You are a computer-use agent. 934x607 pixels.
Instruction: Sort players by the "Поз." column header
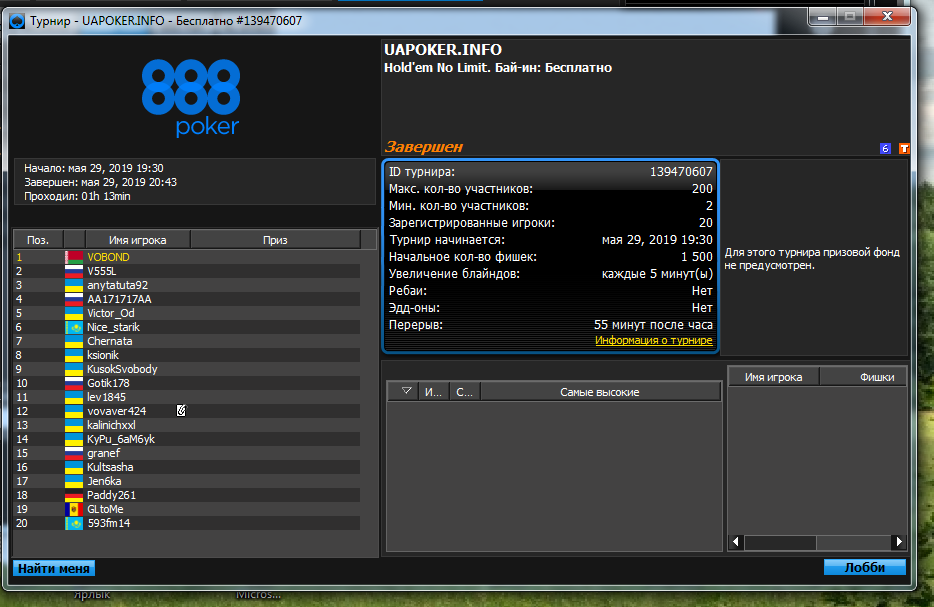38,239
